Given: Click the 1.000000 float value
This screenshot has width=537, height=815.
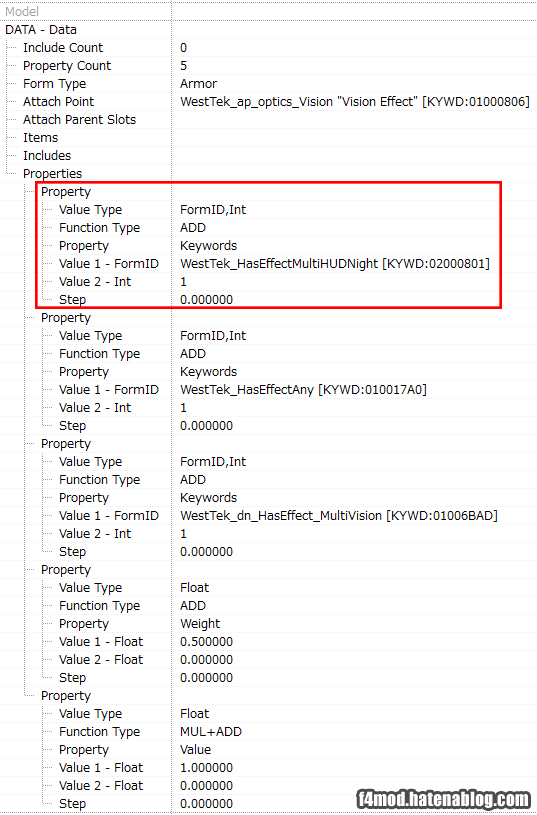Looking at the screenshot, I should pos(206,768).
